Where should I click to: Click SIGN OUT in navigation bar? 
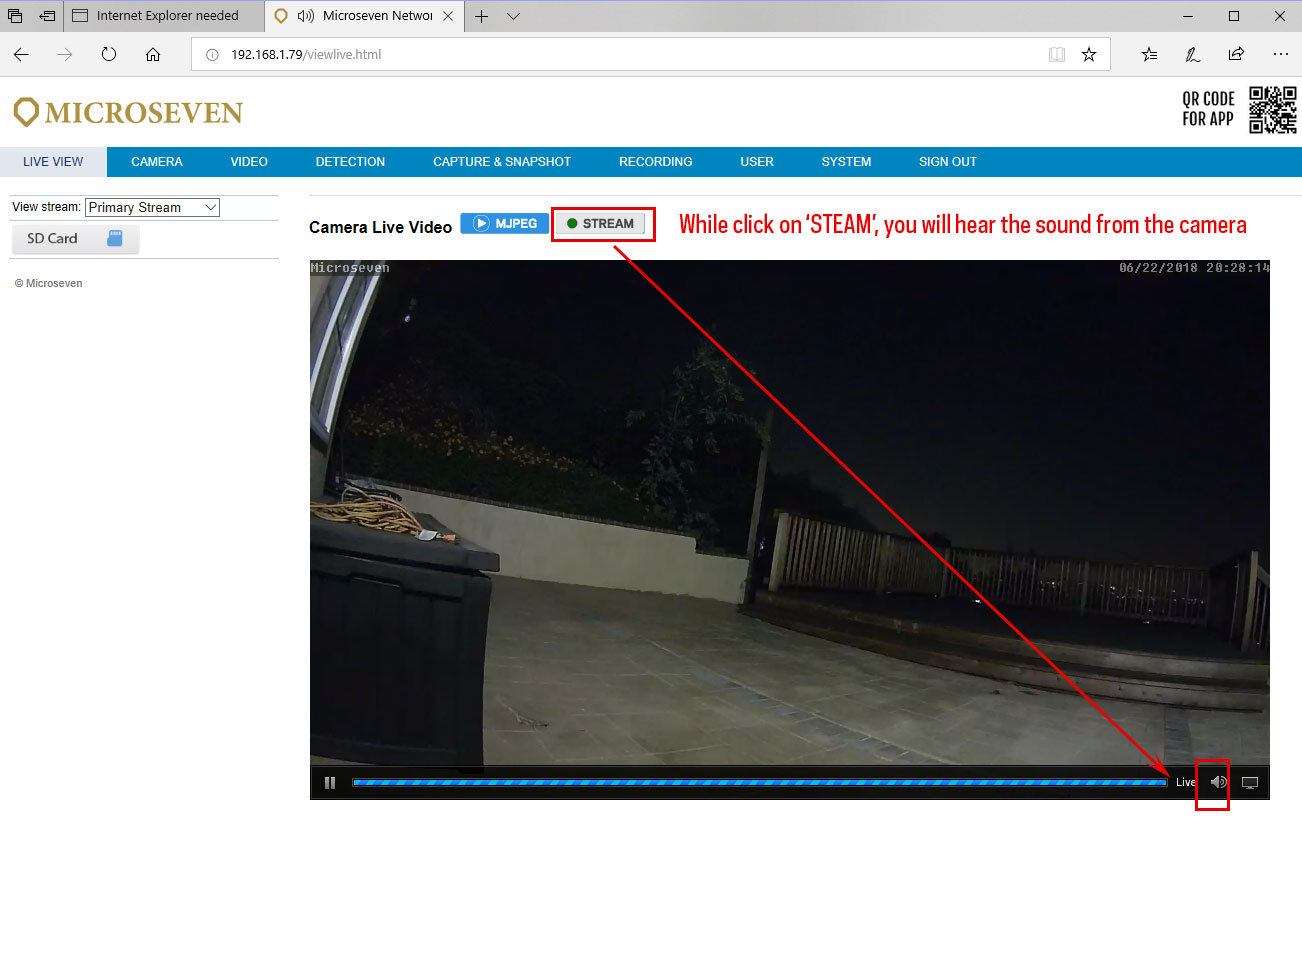[948, 162]
